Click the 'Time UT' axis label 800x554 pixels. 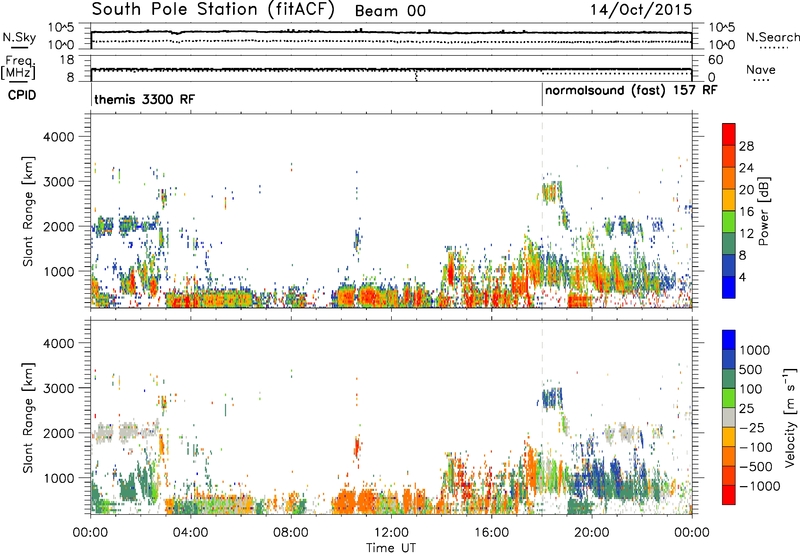[391, 547]
